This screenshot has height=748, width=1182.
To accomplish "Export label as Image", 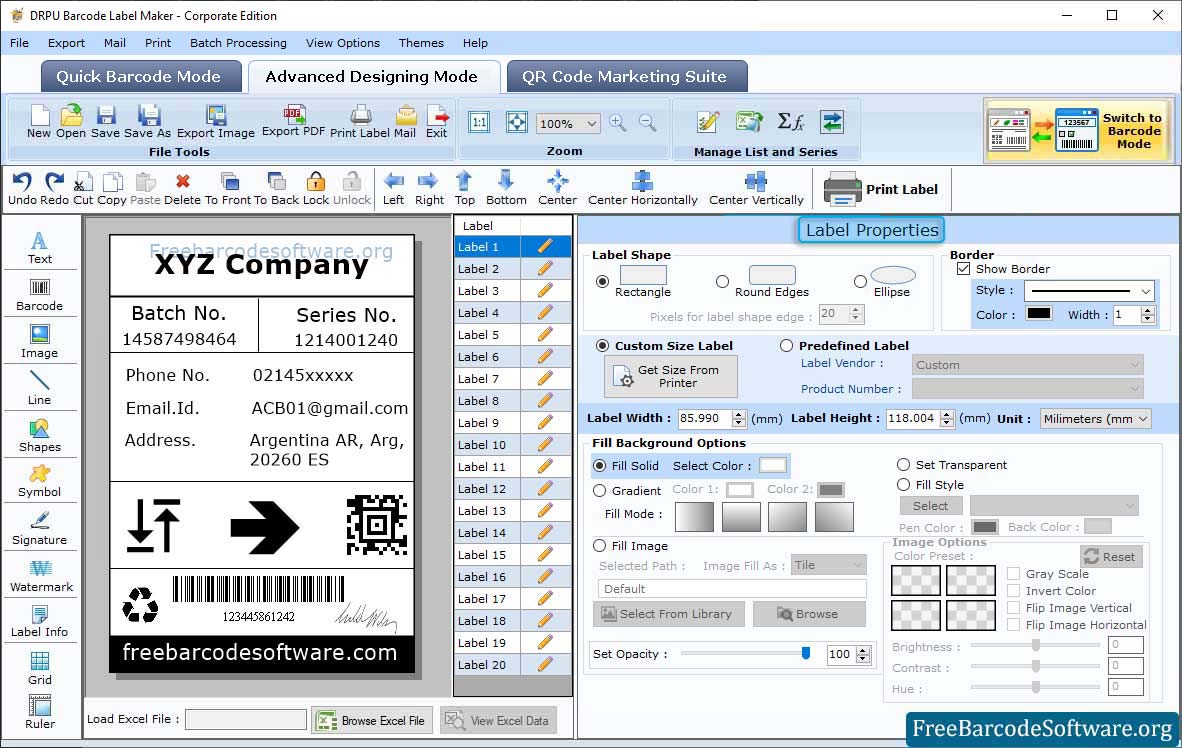I will 216,122.
